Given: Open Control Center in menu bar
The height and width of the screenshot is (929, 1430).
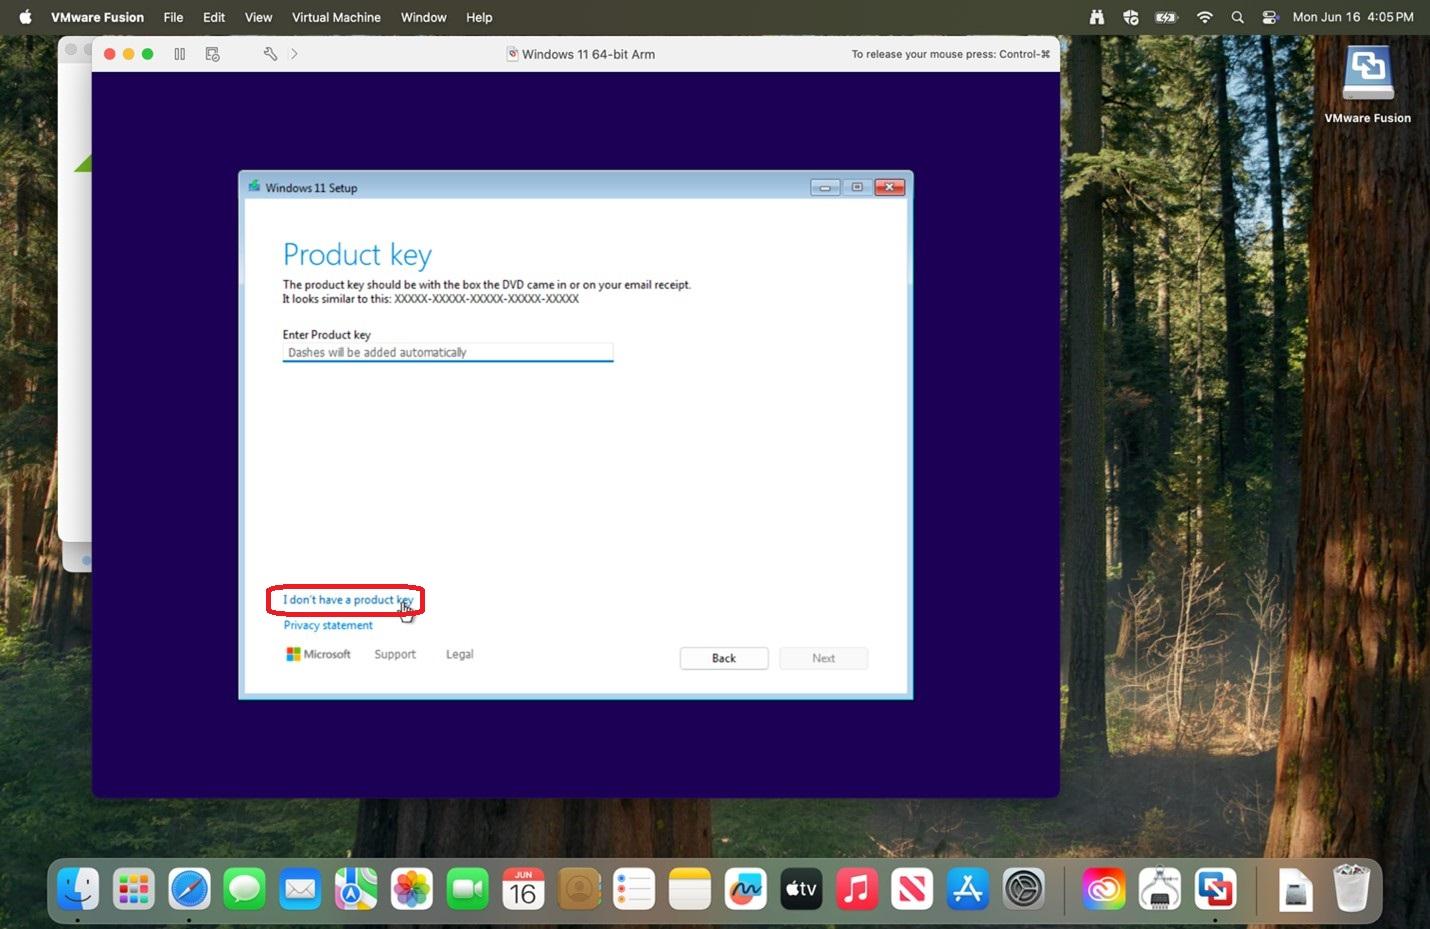Looking at the screenshot, I should point(1270,17).
